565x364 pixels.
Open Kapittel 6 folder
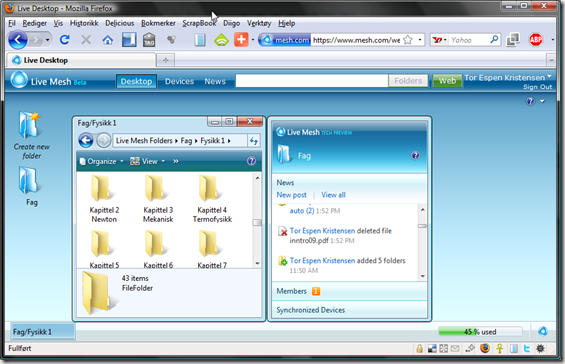pyautogui.click(x=158, y=249)
